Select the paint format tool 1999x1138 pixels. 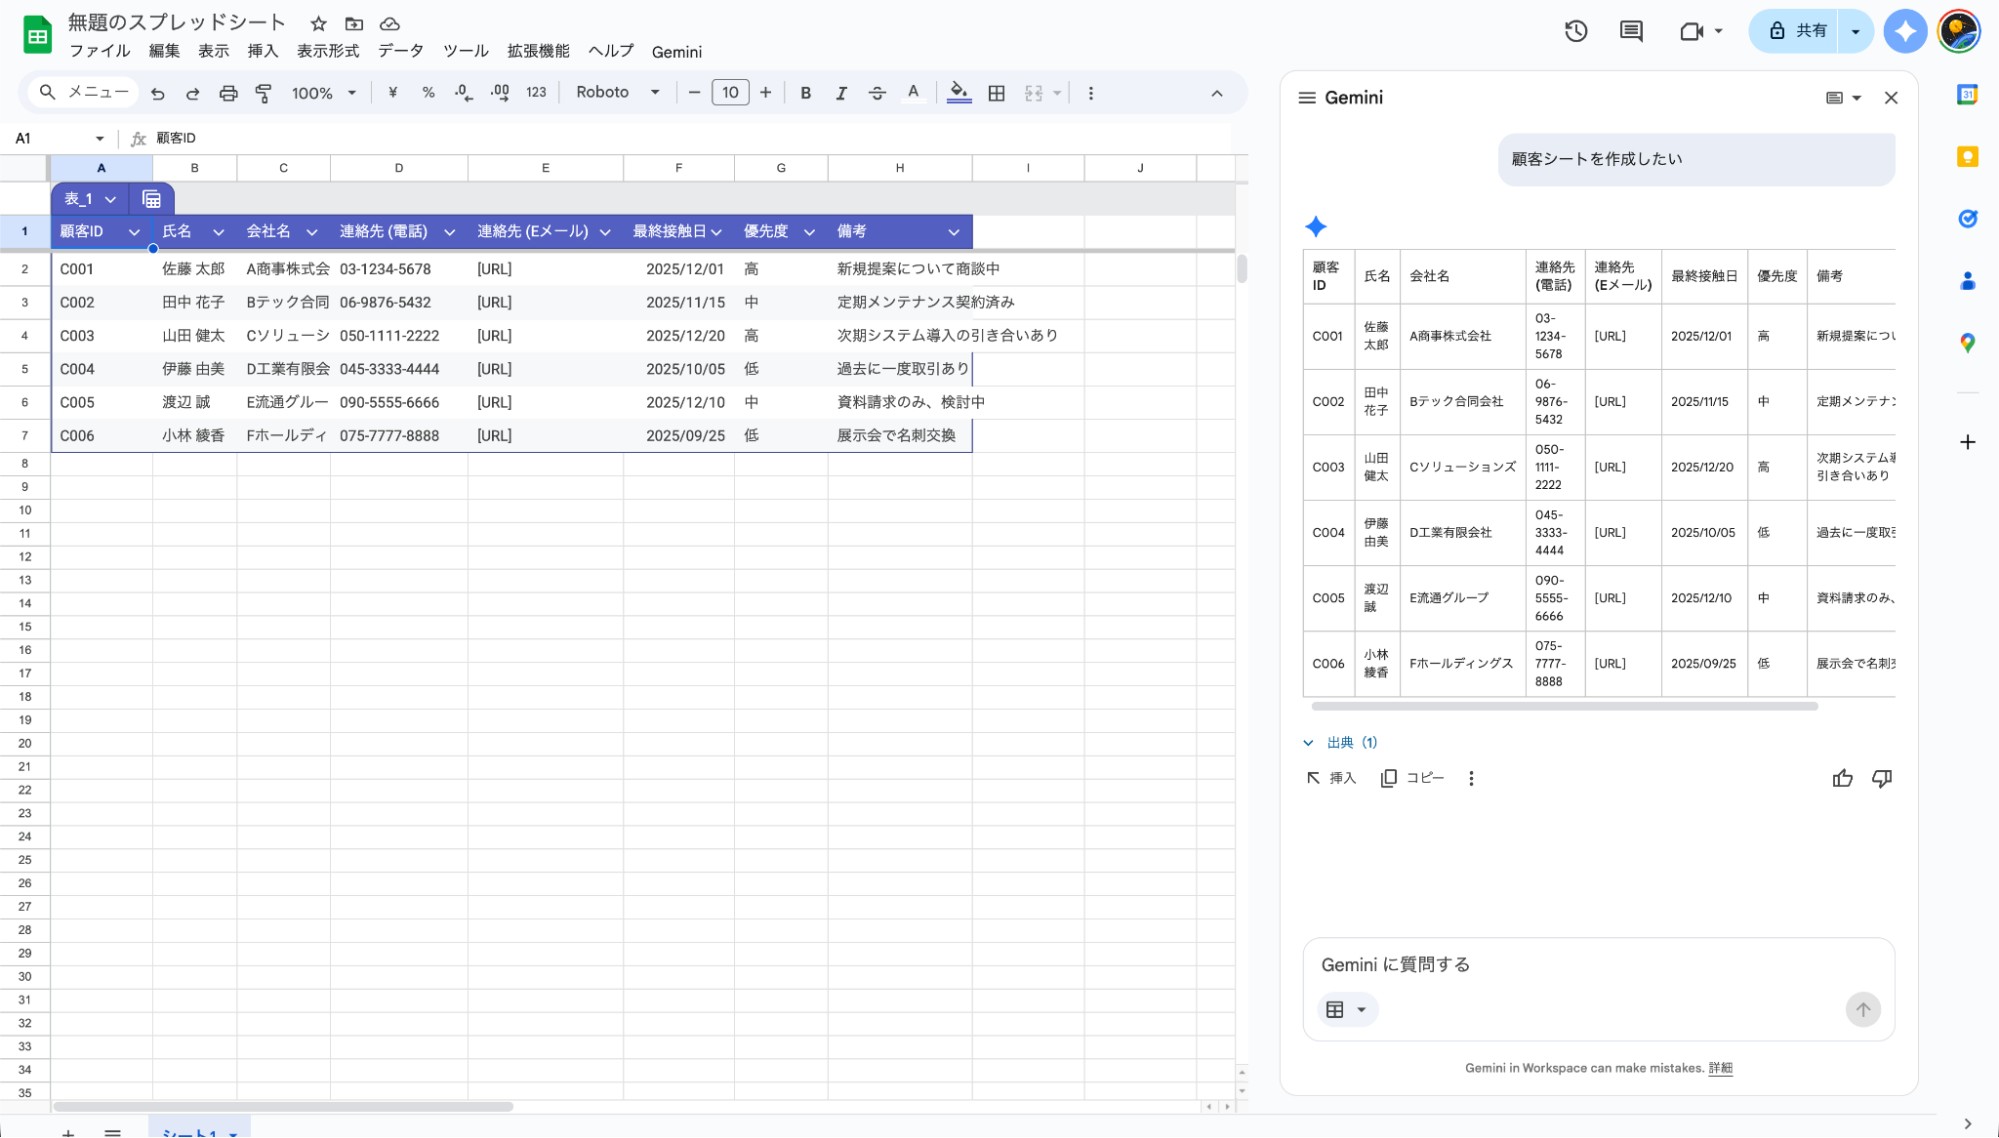coord(262,92)
